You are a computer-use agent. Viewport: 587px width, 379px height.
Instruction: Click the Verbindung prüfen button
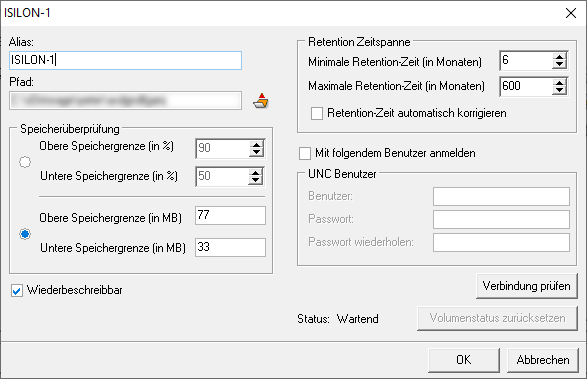[x=527, y=286]
